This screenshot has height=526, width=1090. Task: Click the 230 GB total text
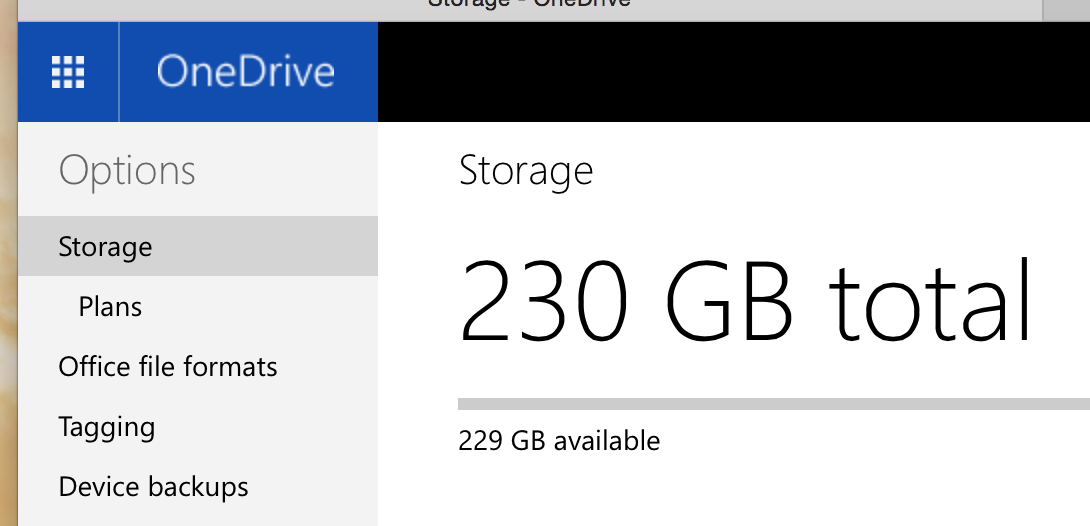[745, 300]
